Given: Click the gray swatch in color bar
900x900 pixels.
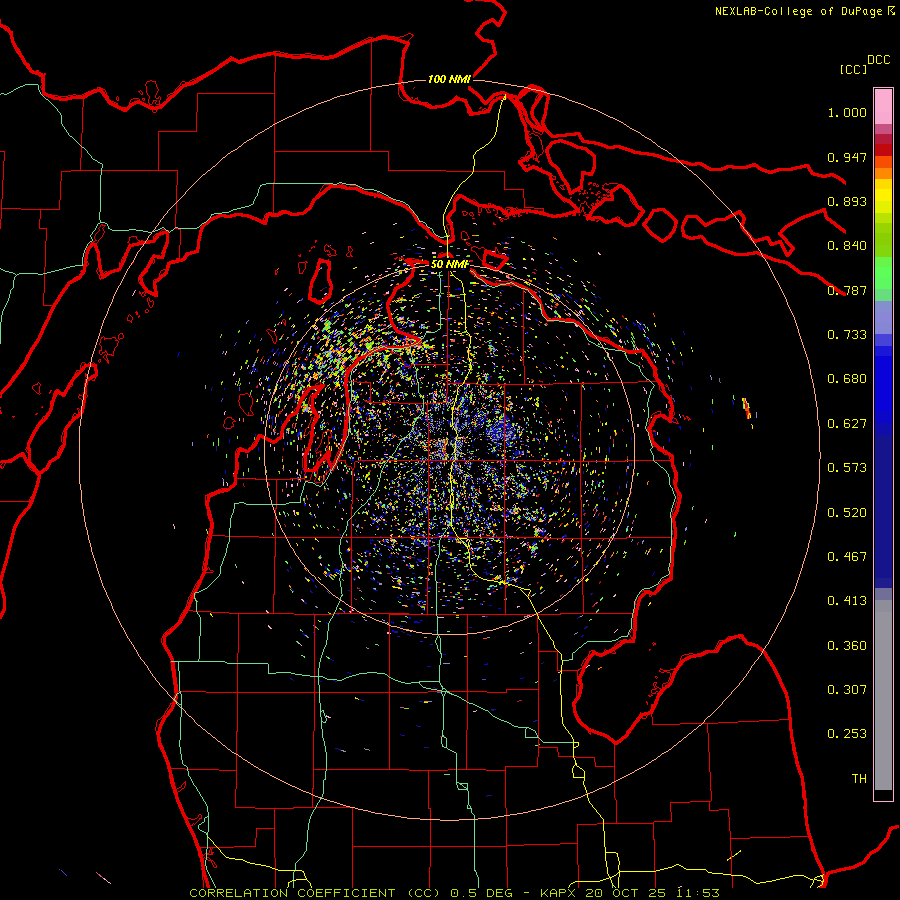Looking at the screenshot, I should coord(883,695).
